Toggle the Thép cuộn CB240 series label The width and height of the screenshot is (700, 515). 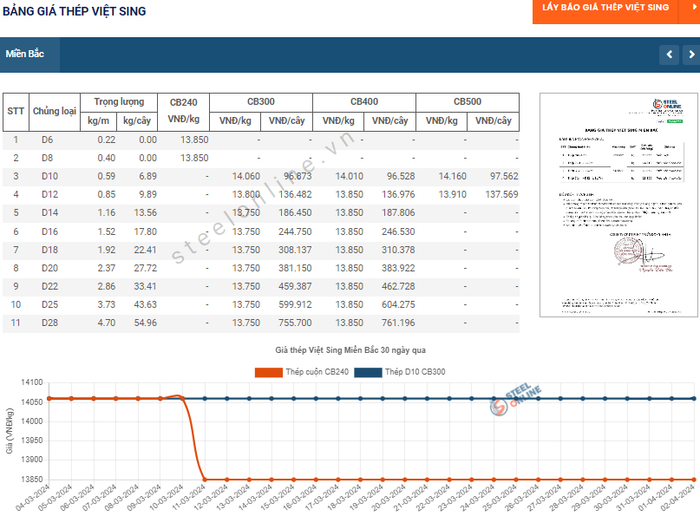316,372
